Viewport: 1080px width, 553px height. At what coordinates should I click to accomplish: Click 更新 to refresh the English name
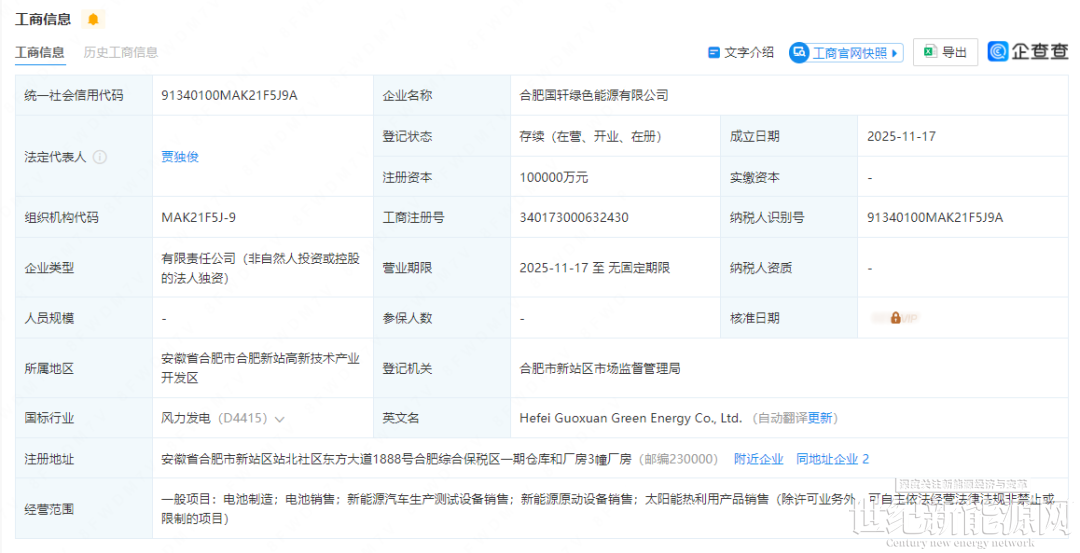[x=821, y=418]
